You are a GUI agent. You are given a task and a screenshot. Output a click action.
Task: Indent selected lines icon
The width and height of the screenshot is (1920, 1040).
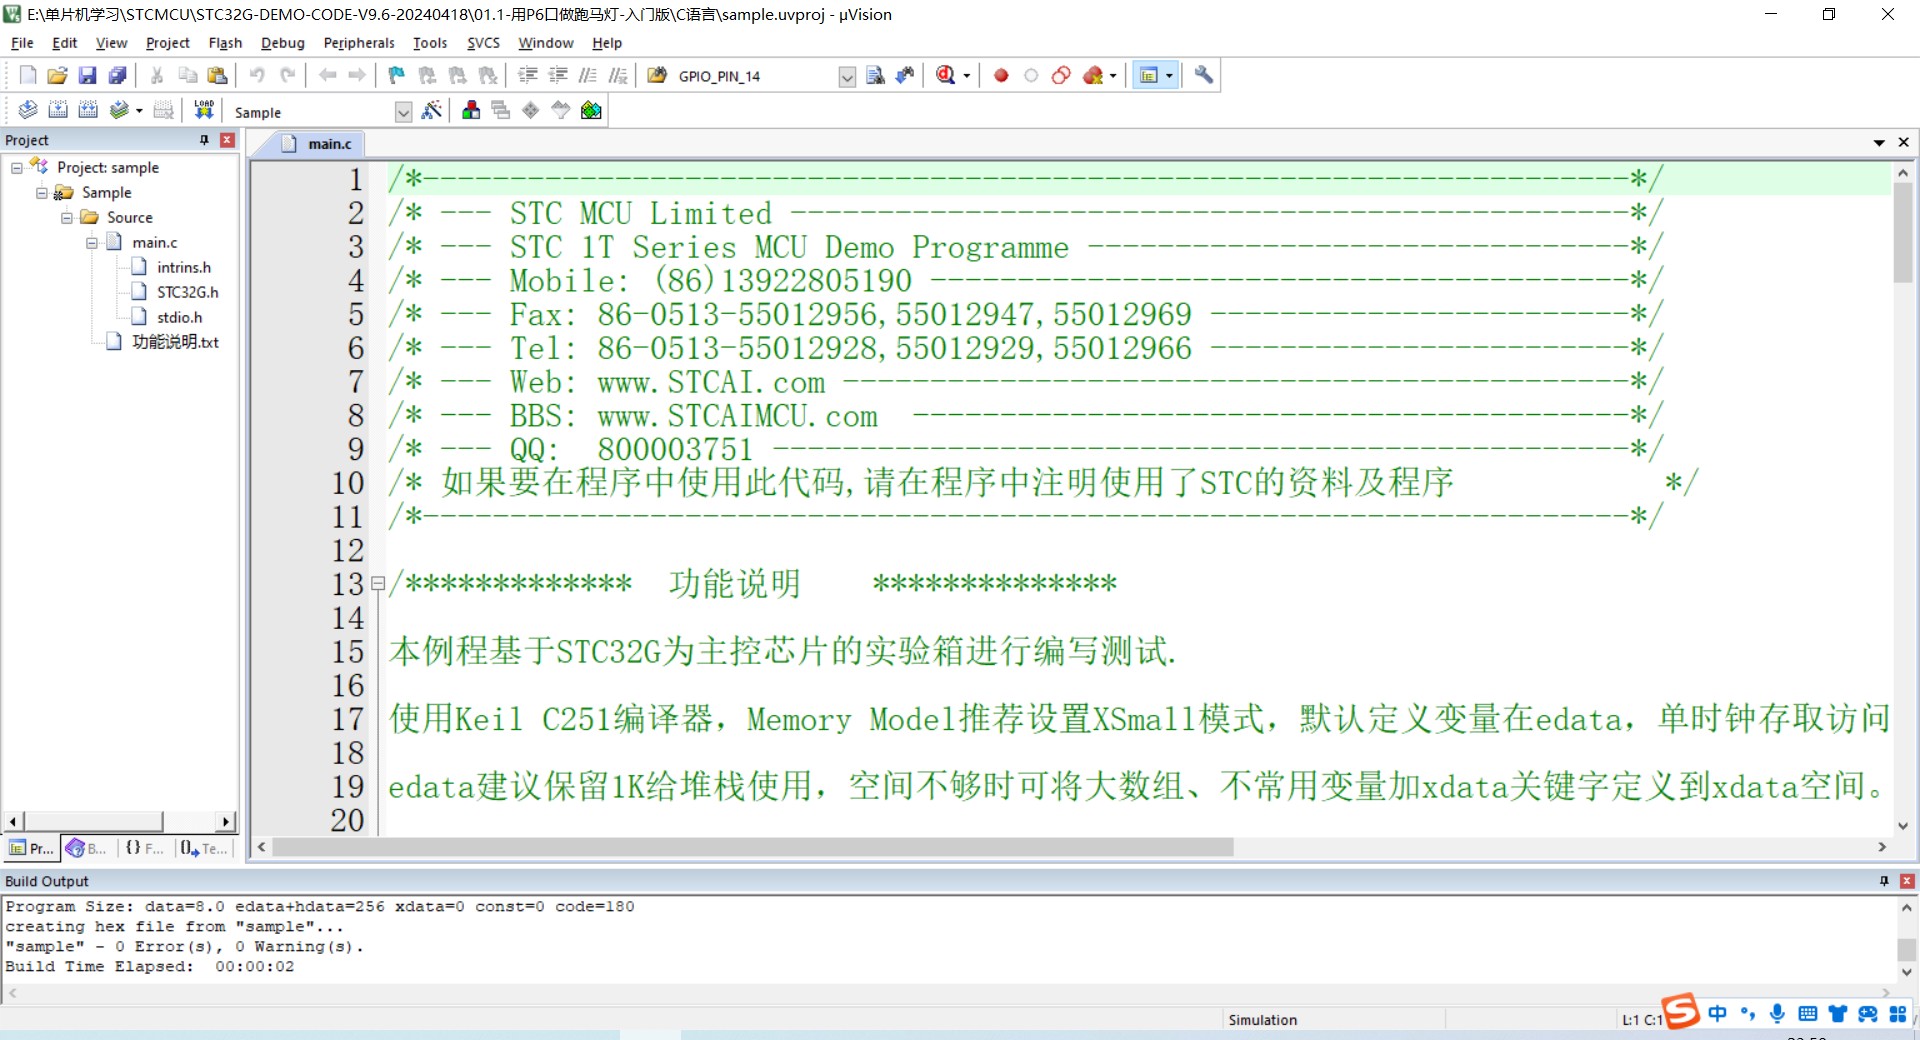tap(528, 75)
